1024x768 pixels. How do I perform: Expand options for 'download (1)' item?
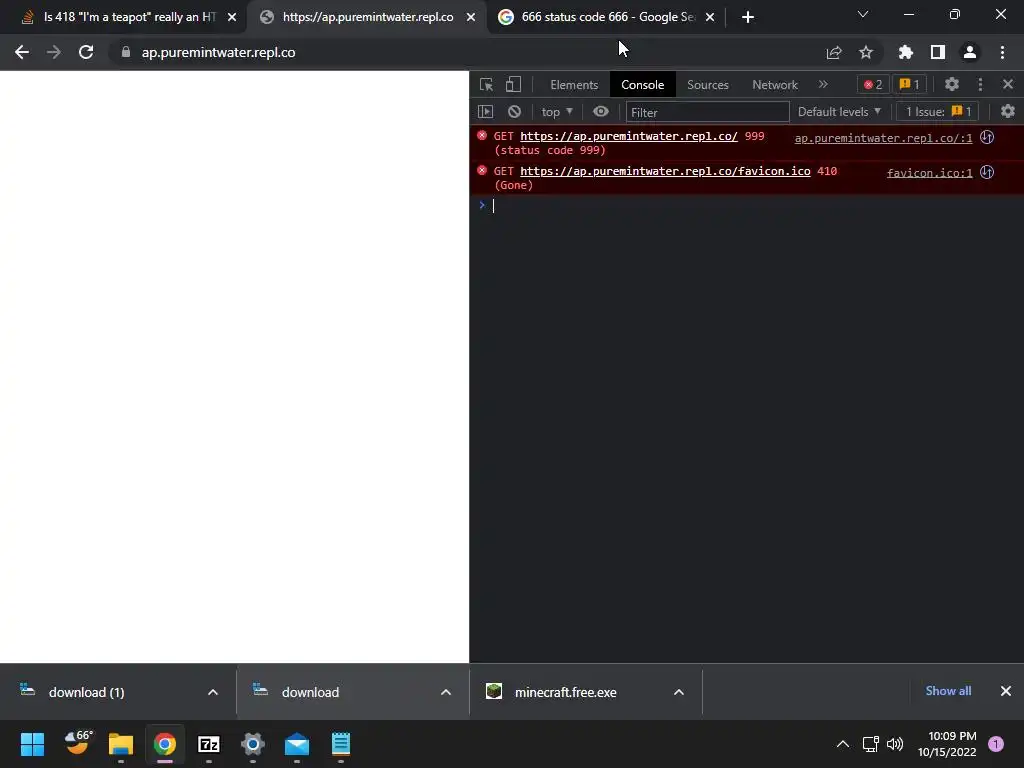pos(213,692)
